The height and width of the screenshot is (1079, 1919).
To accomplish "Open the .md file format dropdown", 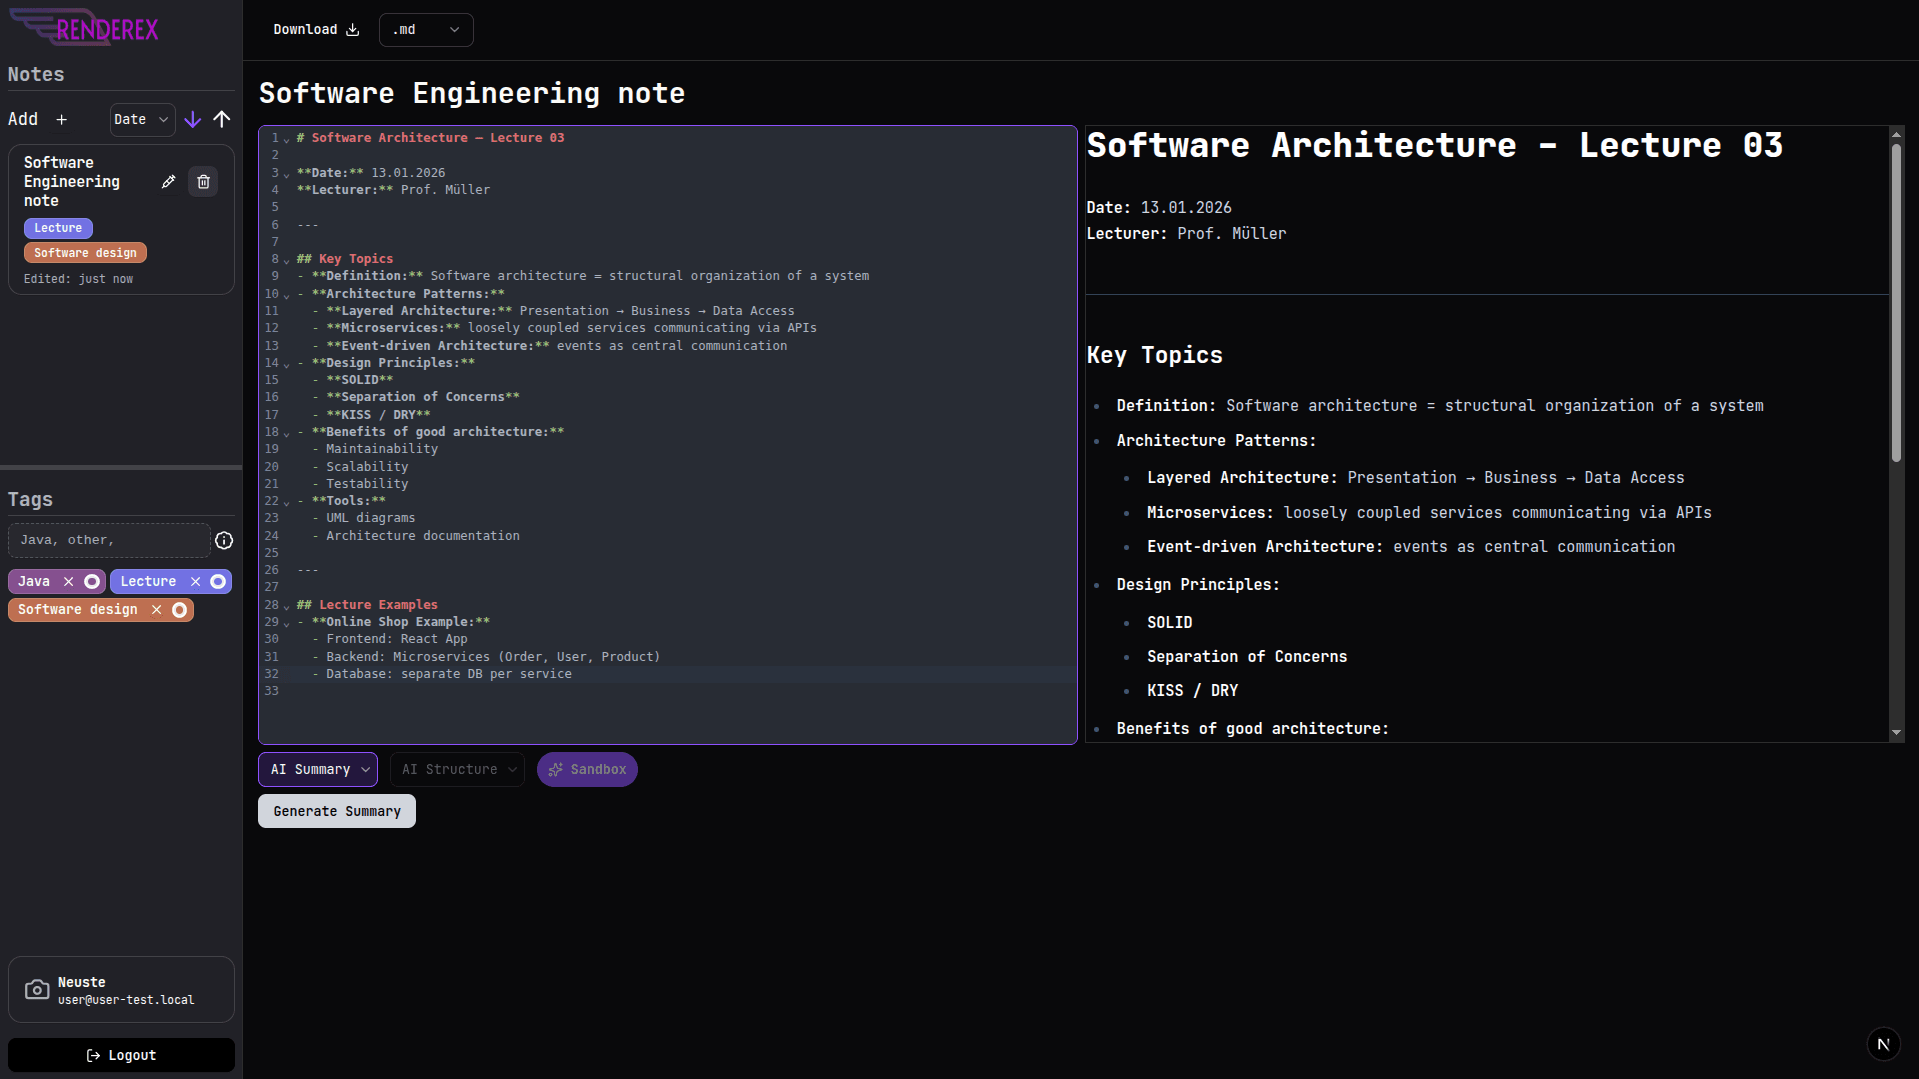I will coord(426,30).
